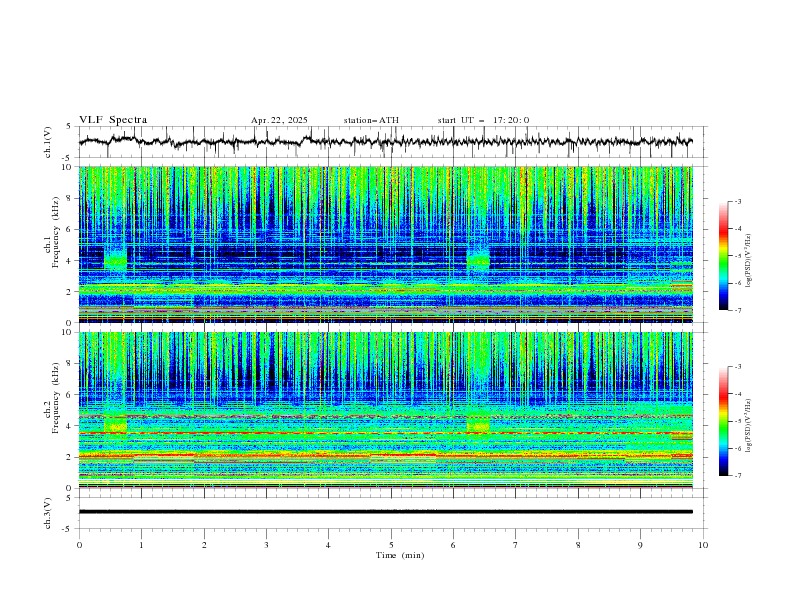Click the lower color bar "log(PSD)(V²/Hz)" label
792x612 pixels.
pos(749,426)
